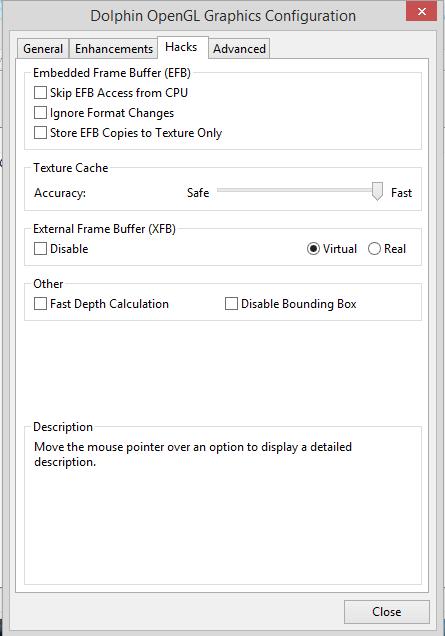
Task: Click the External Frame Buffer (XFB) heading
Action: pos(104,229)
